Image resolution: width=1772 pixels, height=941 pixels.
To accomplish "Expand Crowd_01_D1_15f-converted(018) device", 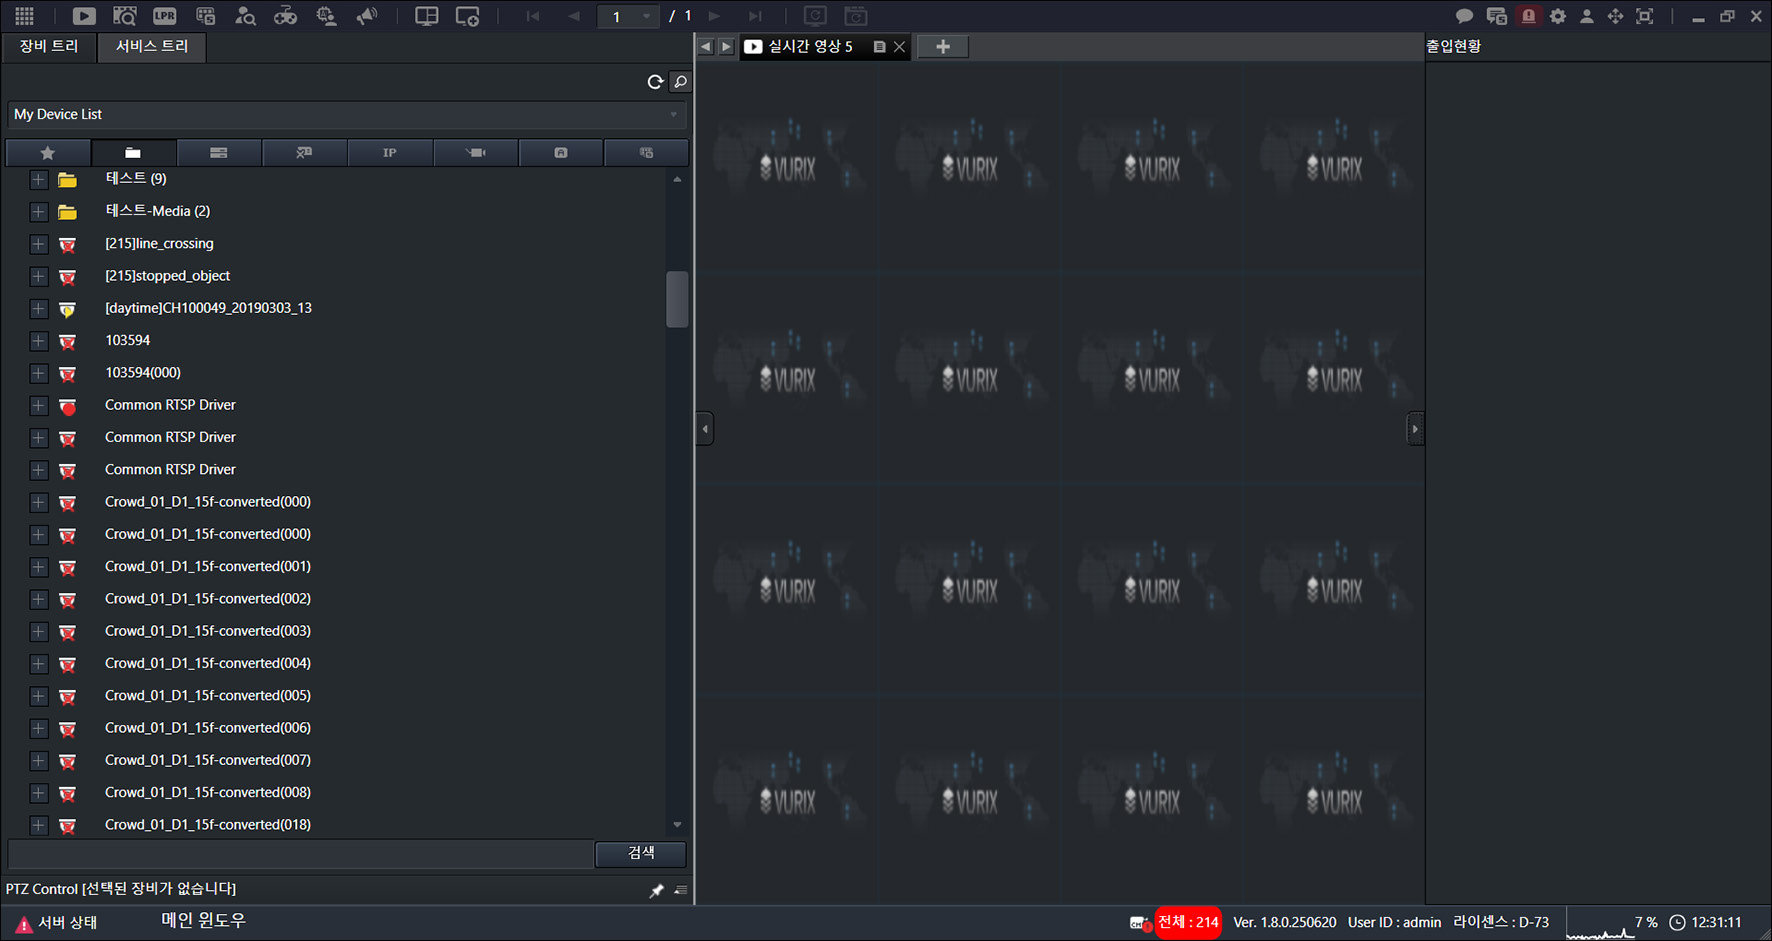I will [38, 825].
